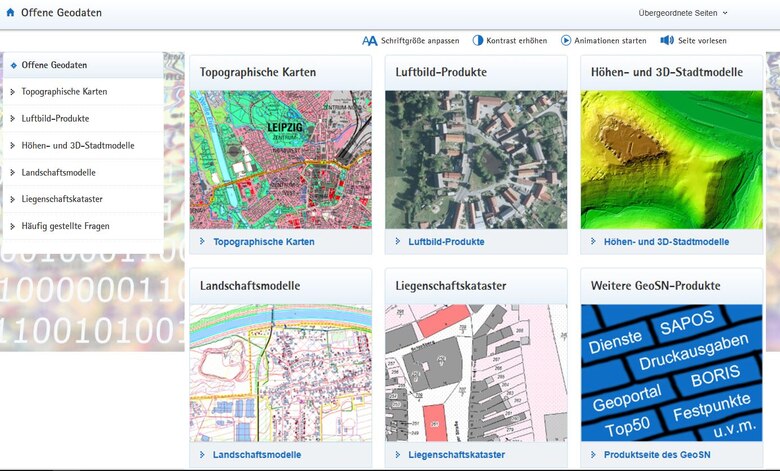Screen dimensions: 780x471
Task: Click arrow icon before Luftbild-Produkte card link
Action: tap(397, 241)
